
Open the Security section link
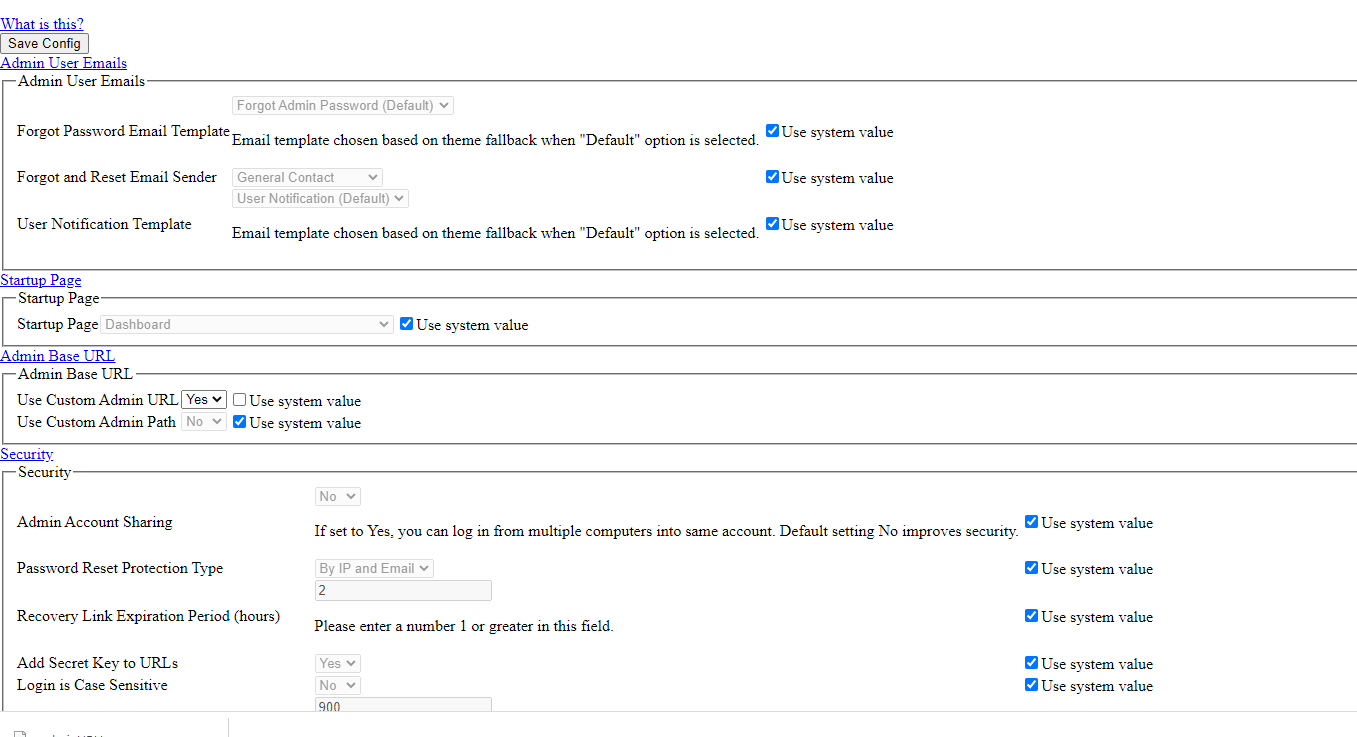(x=26, y=453)
